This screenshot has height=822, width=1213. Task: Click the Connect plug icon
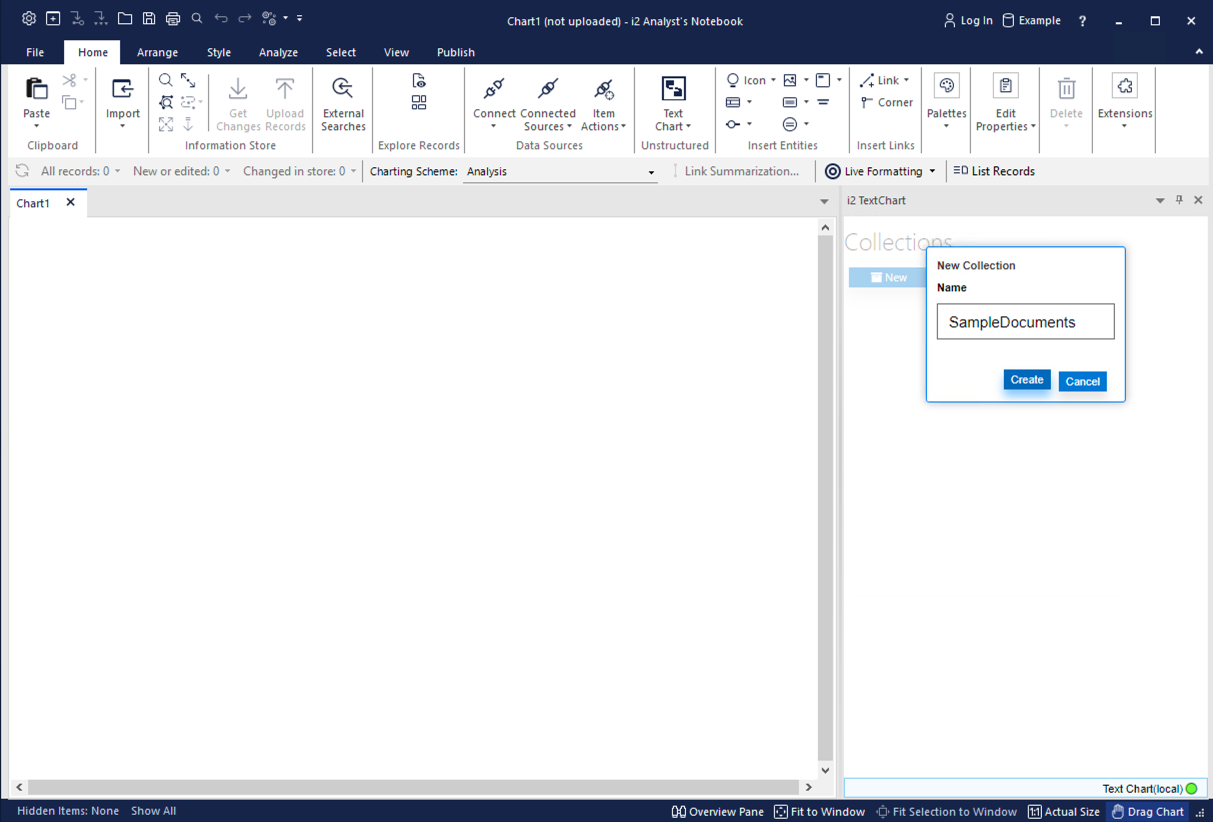pyautogui.click(x=494, y=89)
